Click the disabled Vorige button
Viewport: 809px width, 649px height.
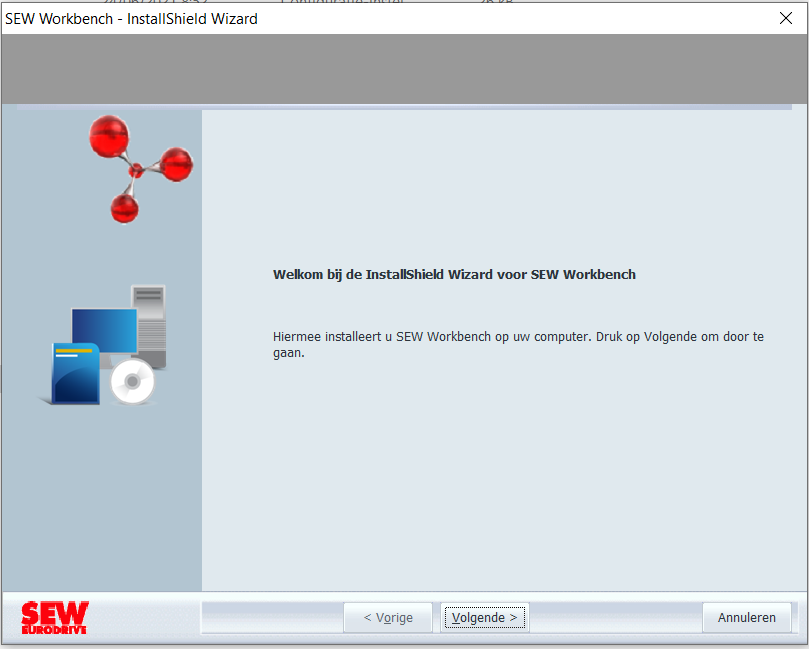click(388, 618)
